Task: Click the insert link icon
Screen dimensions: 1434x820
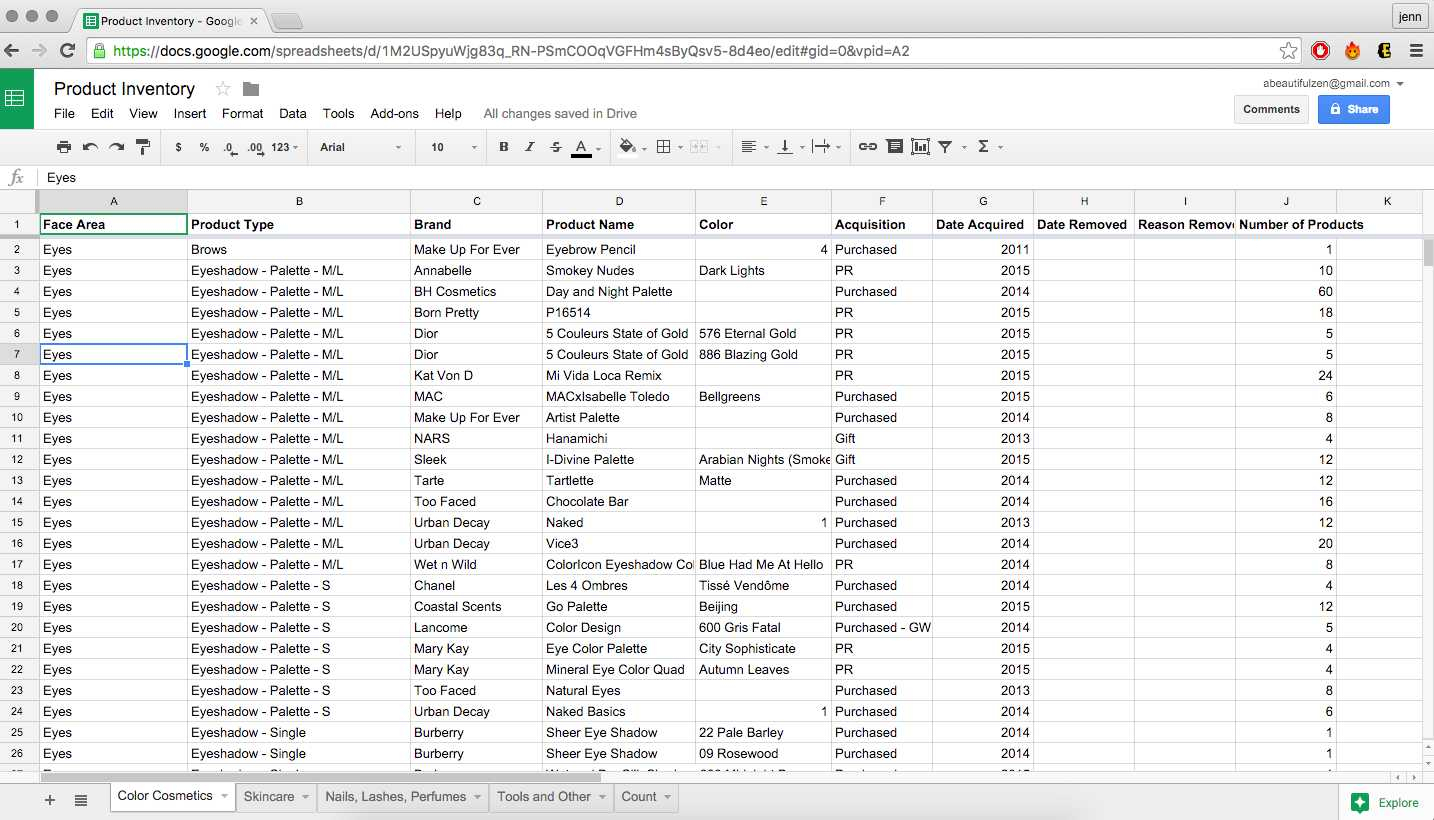Action: click(x=868, y=147)
